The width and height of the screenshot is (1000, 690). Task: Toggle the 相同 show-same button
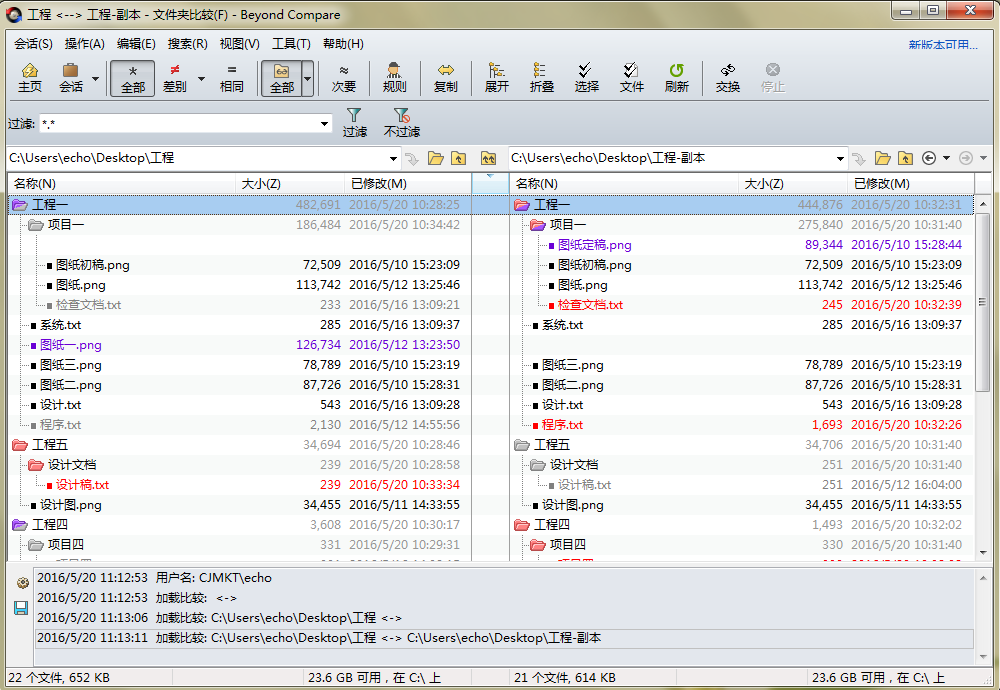point(232,78)
